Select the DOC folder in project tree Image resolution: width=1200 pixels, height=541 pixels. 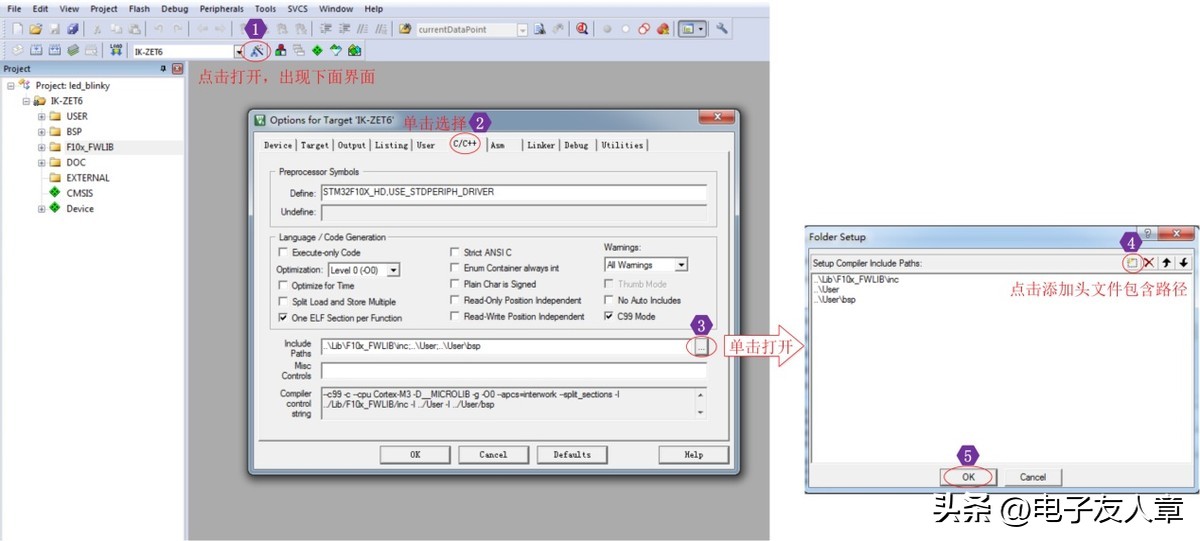tap(76, 162)
